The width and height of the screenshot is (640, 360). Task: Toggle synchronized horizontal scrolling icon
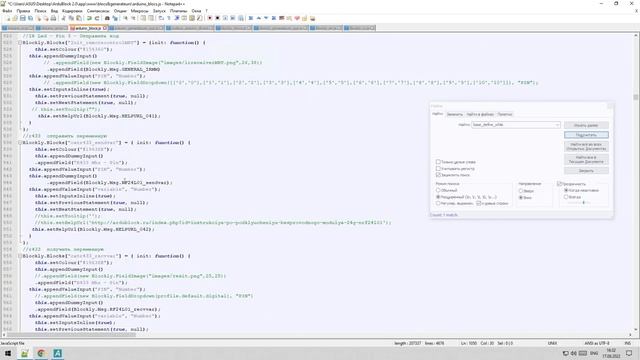(151, 18)
